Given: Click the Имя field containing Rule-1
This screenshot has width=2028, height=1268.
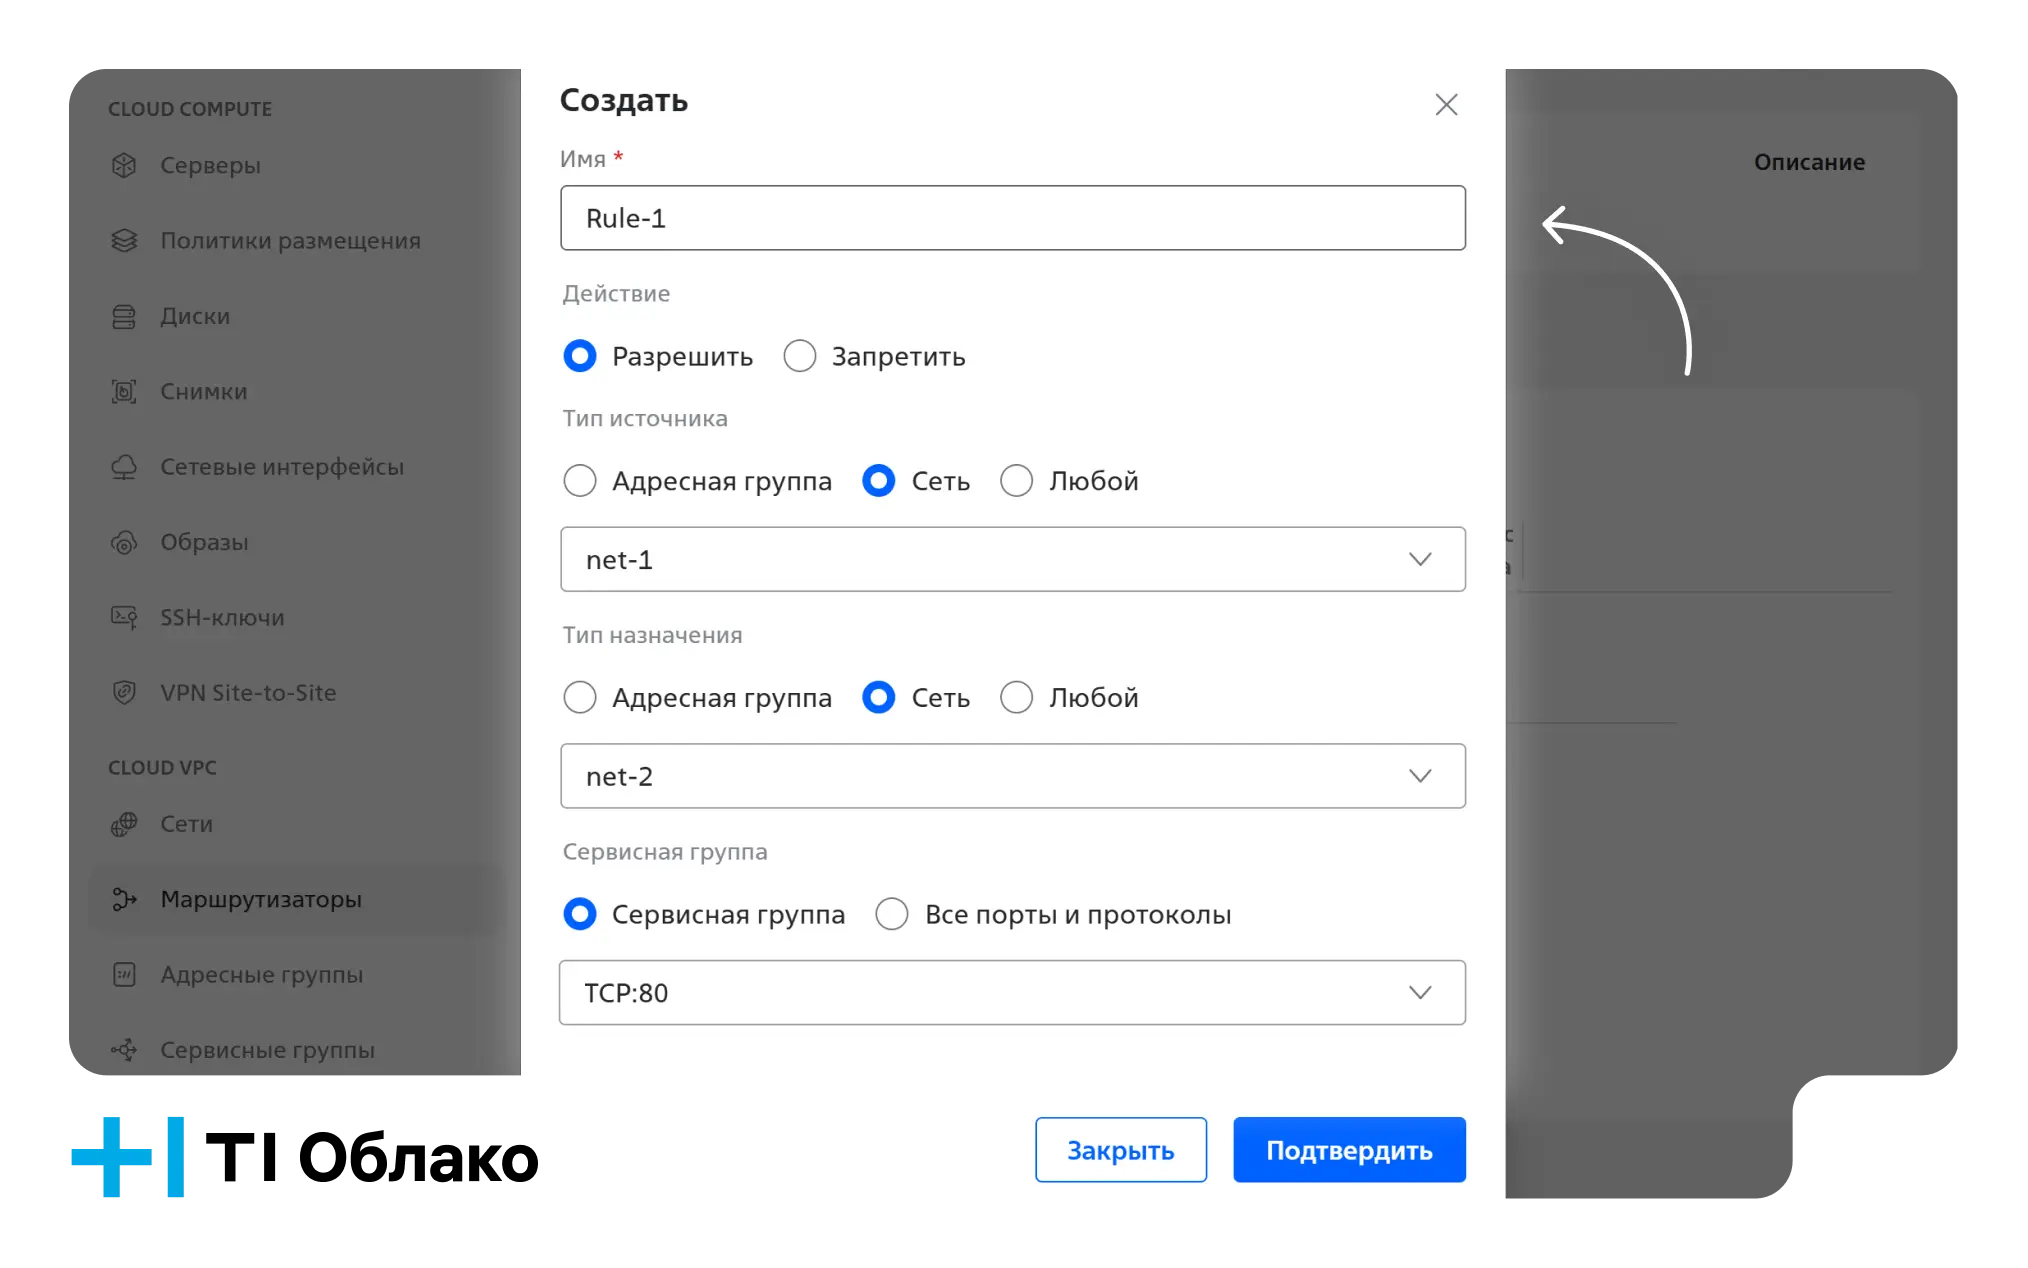Looking at the screenshot, I should (x=1013, y=218).
